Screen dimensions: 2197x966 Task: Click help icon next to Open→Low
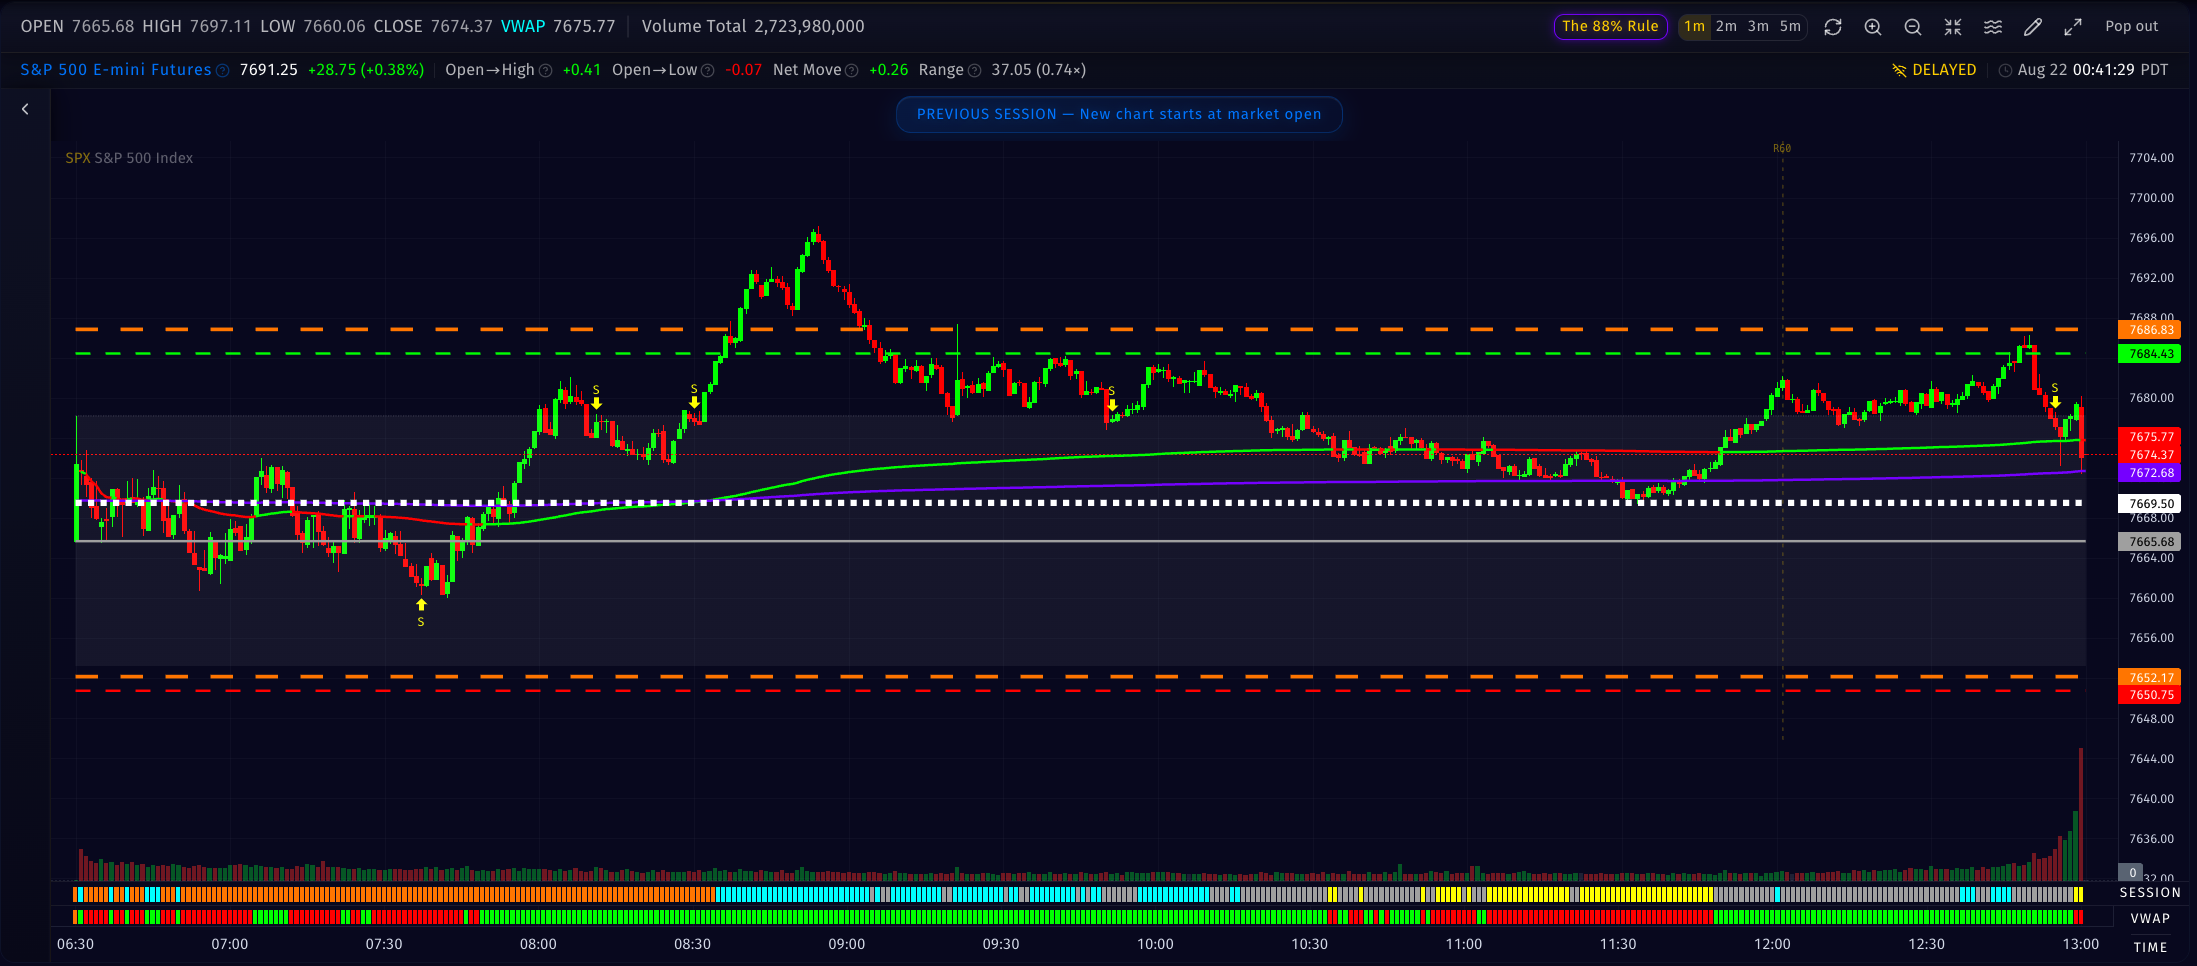[x=707, y=71]
